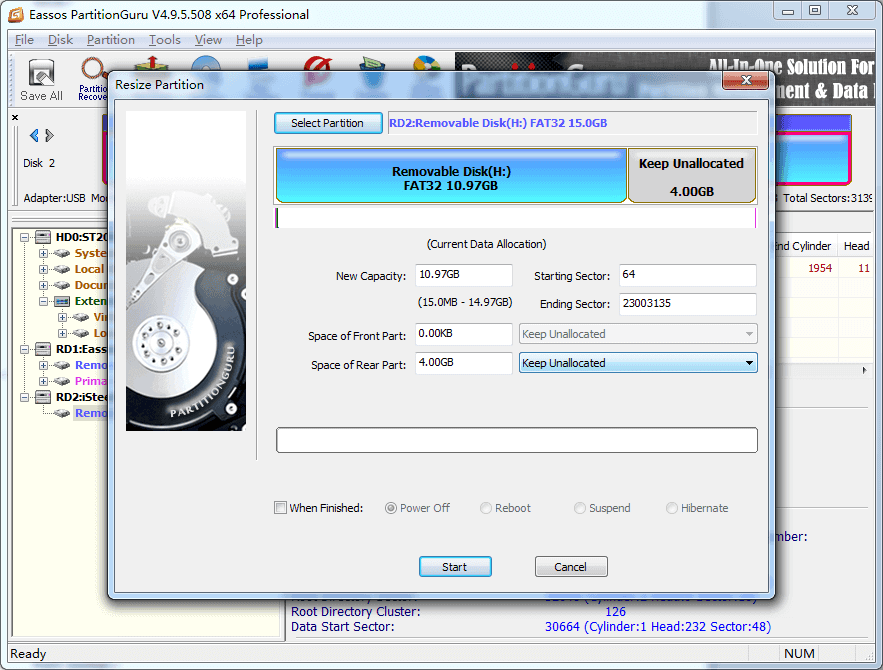Screen dimensions: 883x670
Task: Click the Ending Sector field
Action: click(x=687, y=304)
